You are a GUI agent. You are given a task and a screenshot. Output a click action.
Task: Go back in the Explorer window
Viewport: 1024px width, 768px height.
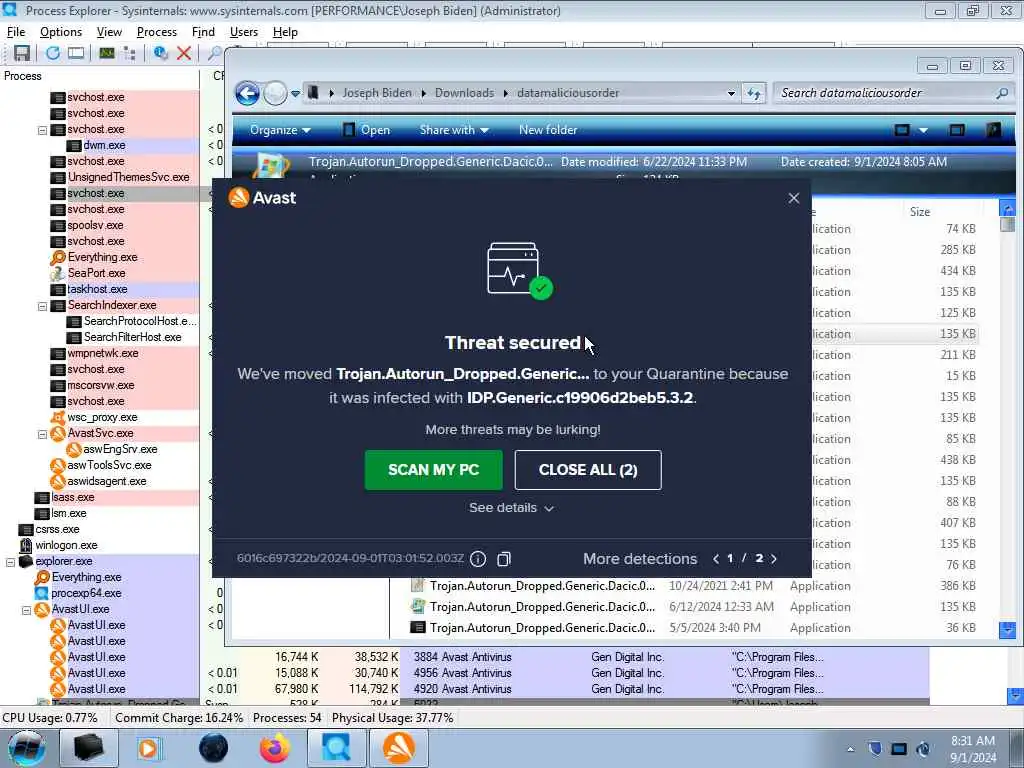[x=248, y=93]
